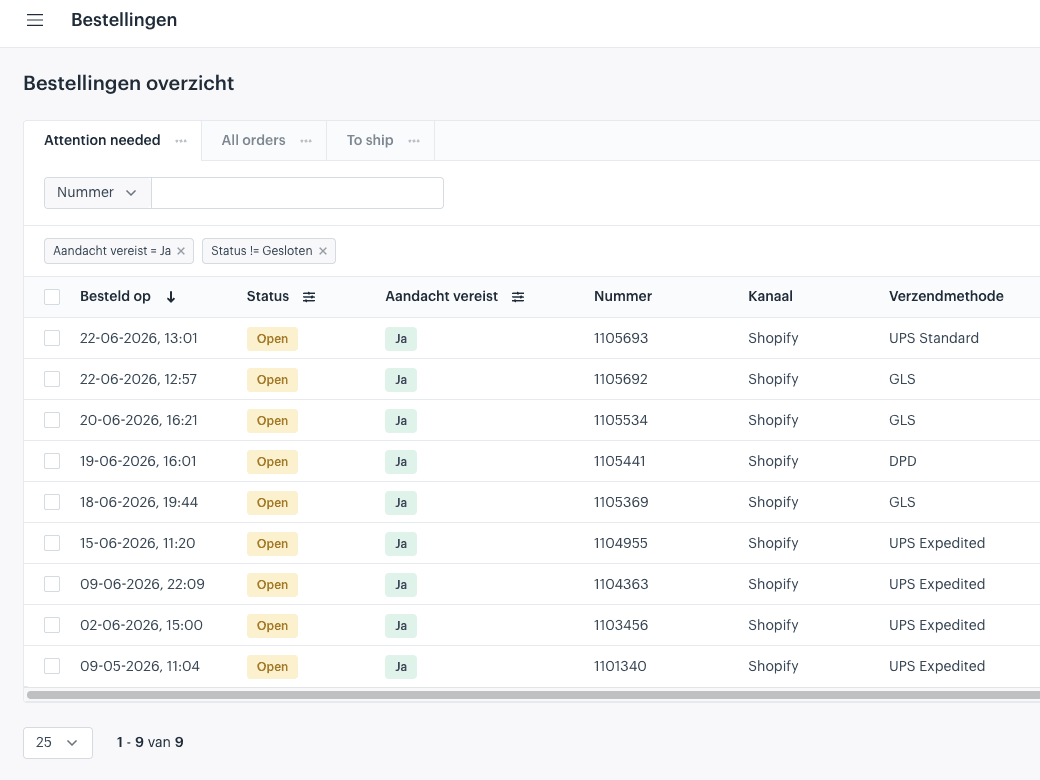
Task: Focus the order number search input
Action: (x=297, y=193)
